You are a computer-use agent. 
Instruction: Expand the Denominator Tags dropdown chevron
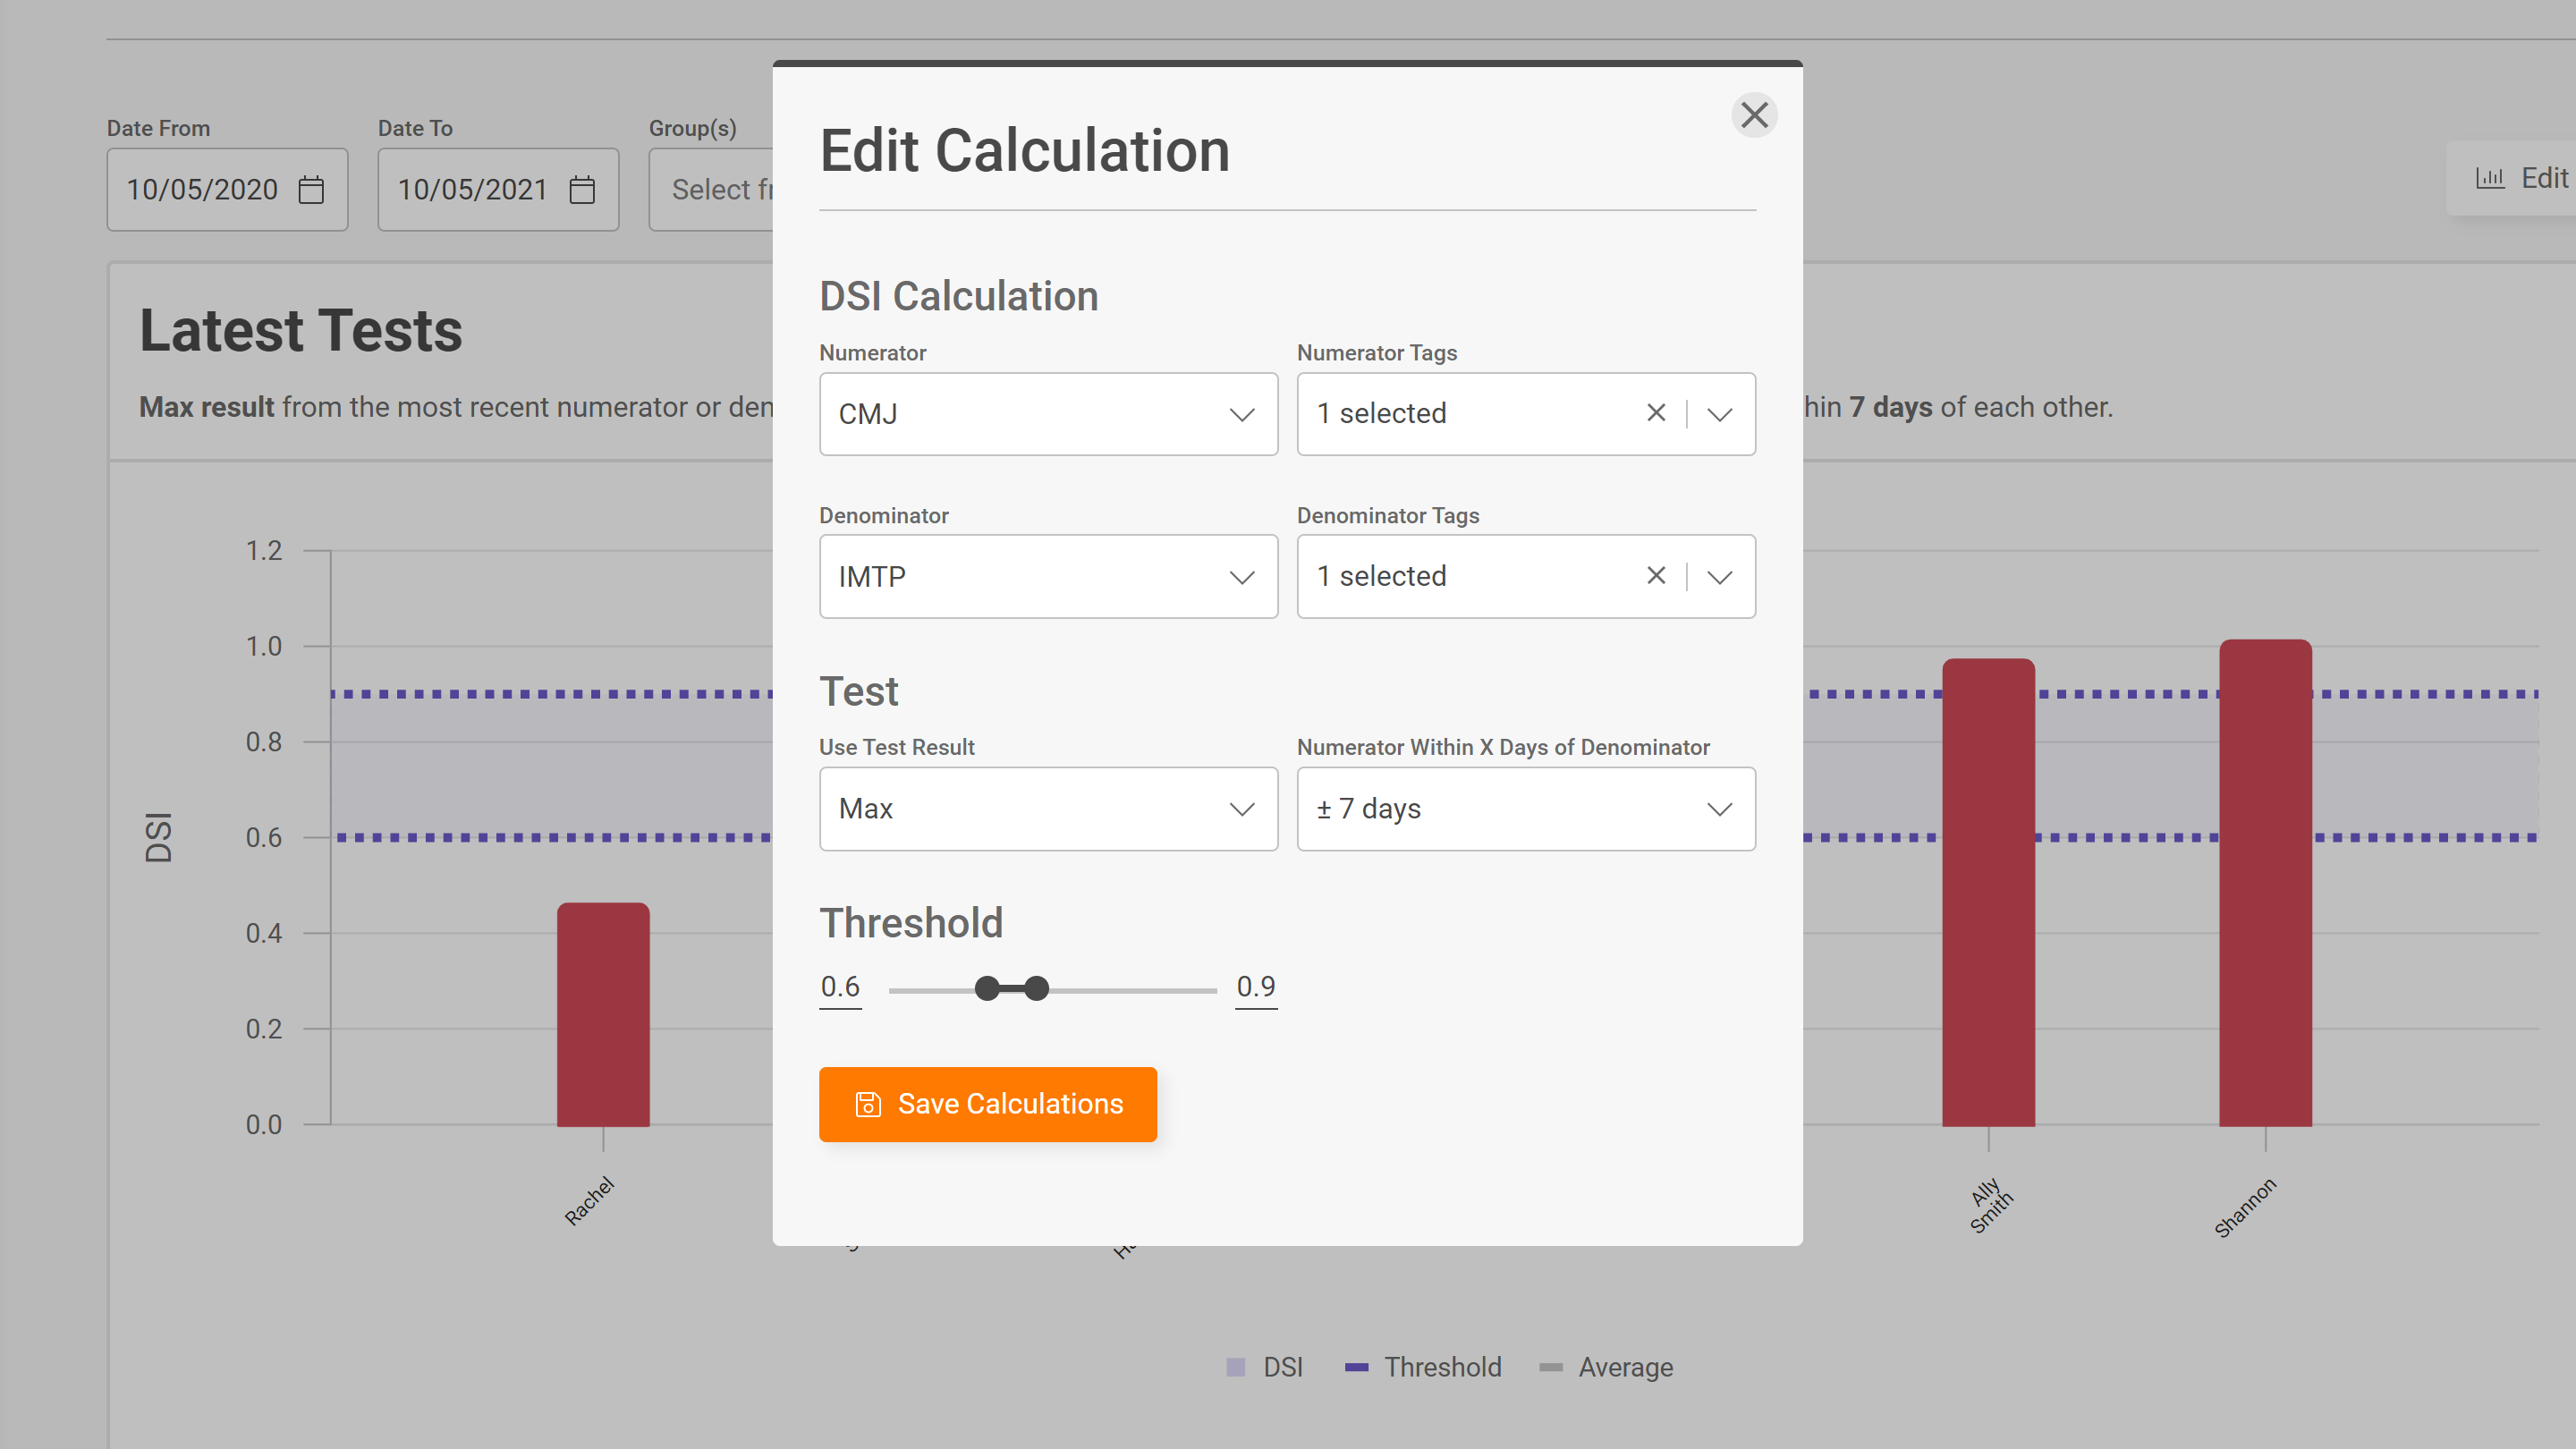click(x=1720, y=576)
